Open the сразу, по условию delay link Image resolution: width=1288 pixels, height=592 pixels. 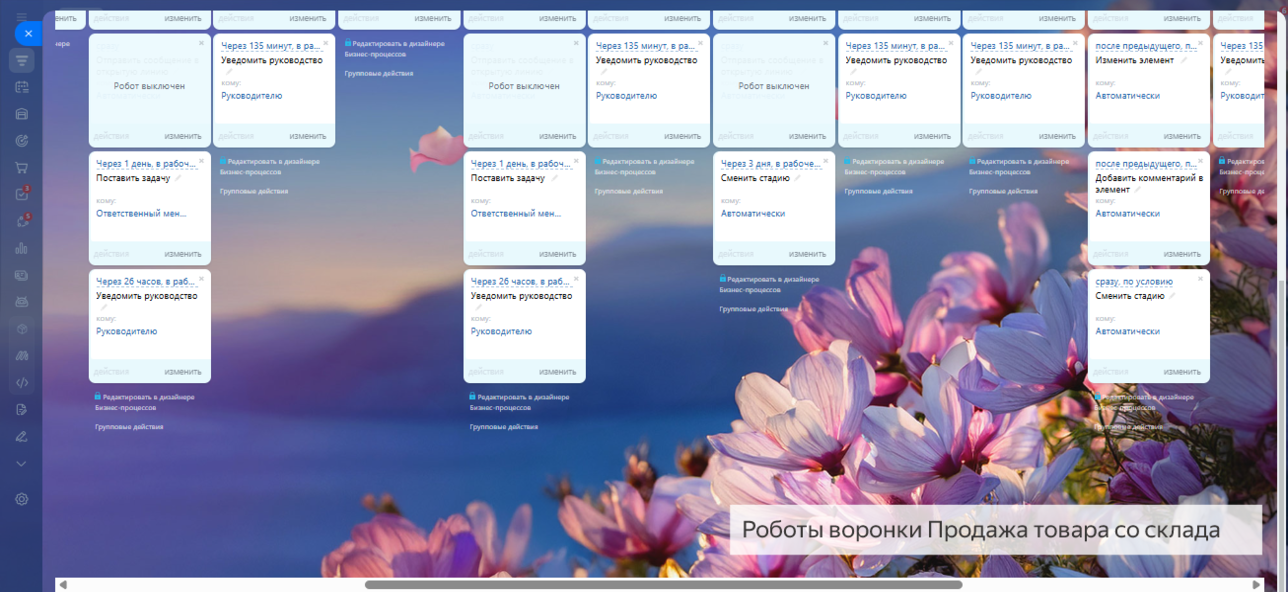point(1134,282)
